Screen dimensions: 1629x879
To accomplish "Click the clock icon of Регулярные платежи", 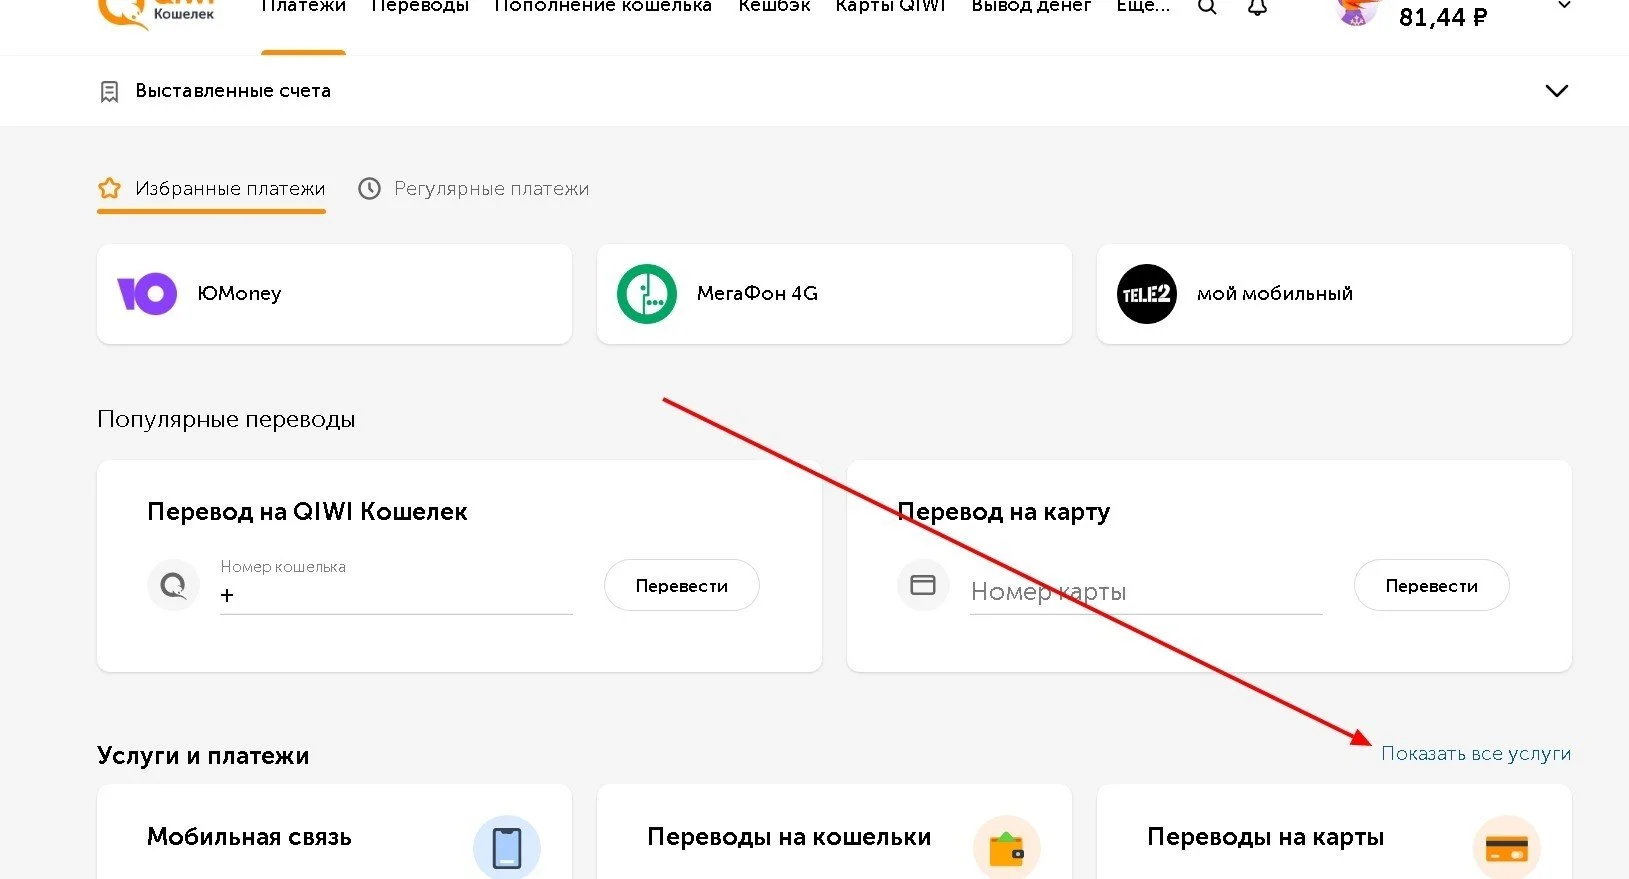I will (370, 188).
